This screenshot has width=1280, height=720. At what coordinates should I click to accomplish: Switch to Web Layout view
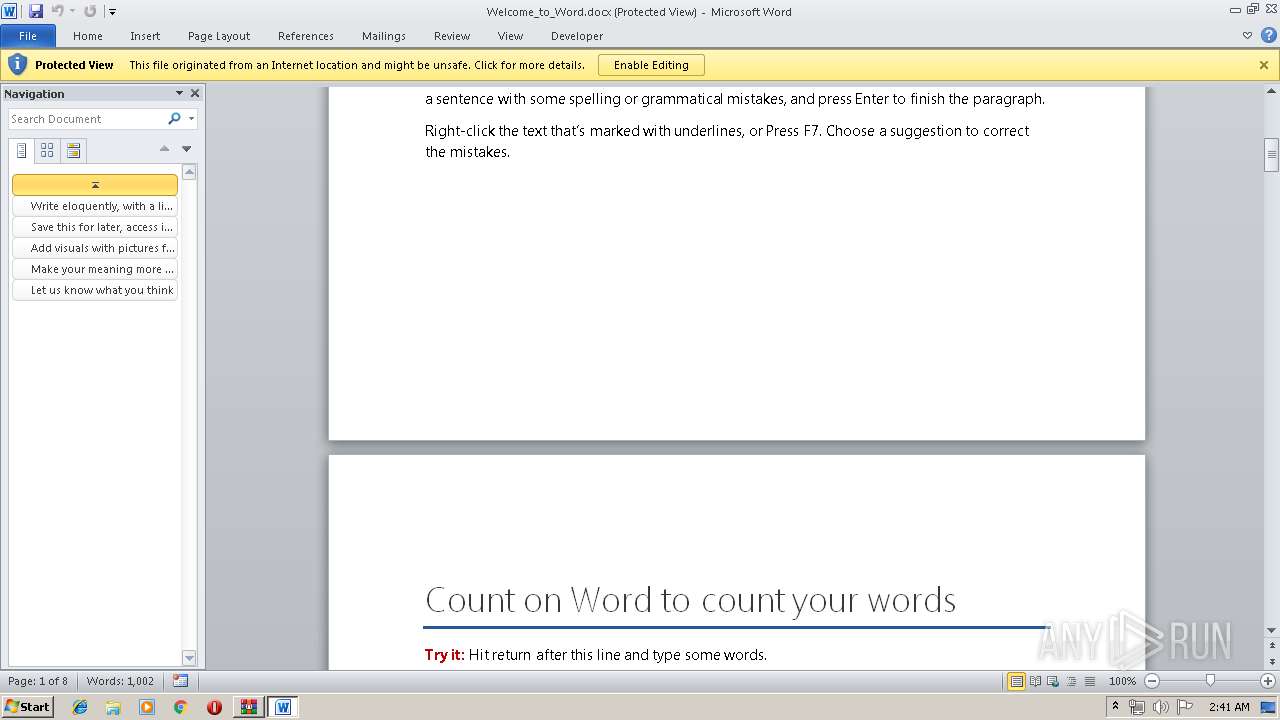(x=1053, y=681)
